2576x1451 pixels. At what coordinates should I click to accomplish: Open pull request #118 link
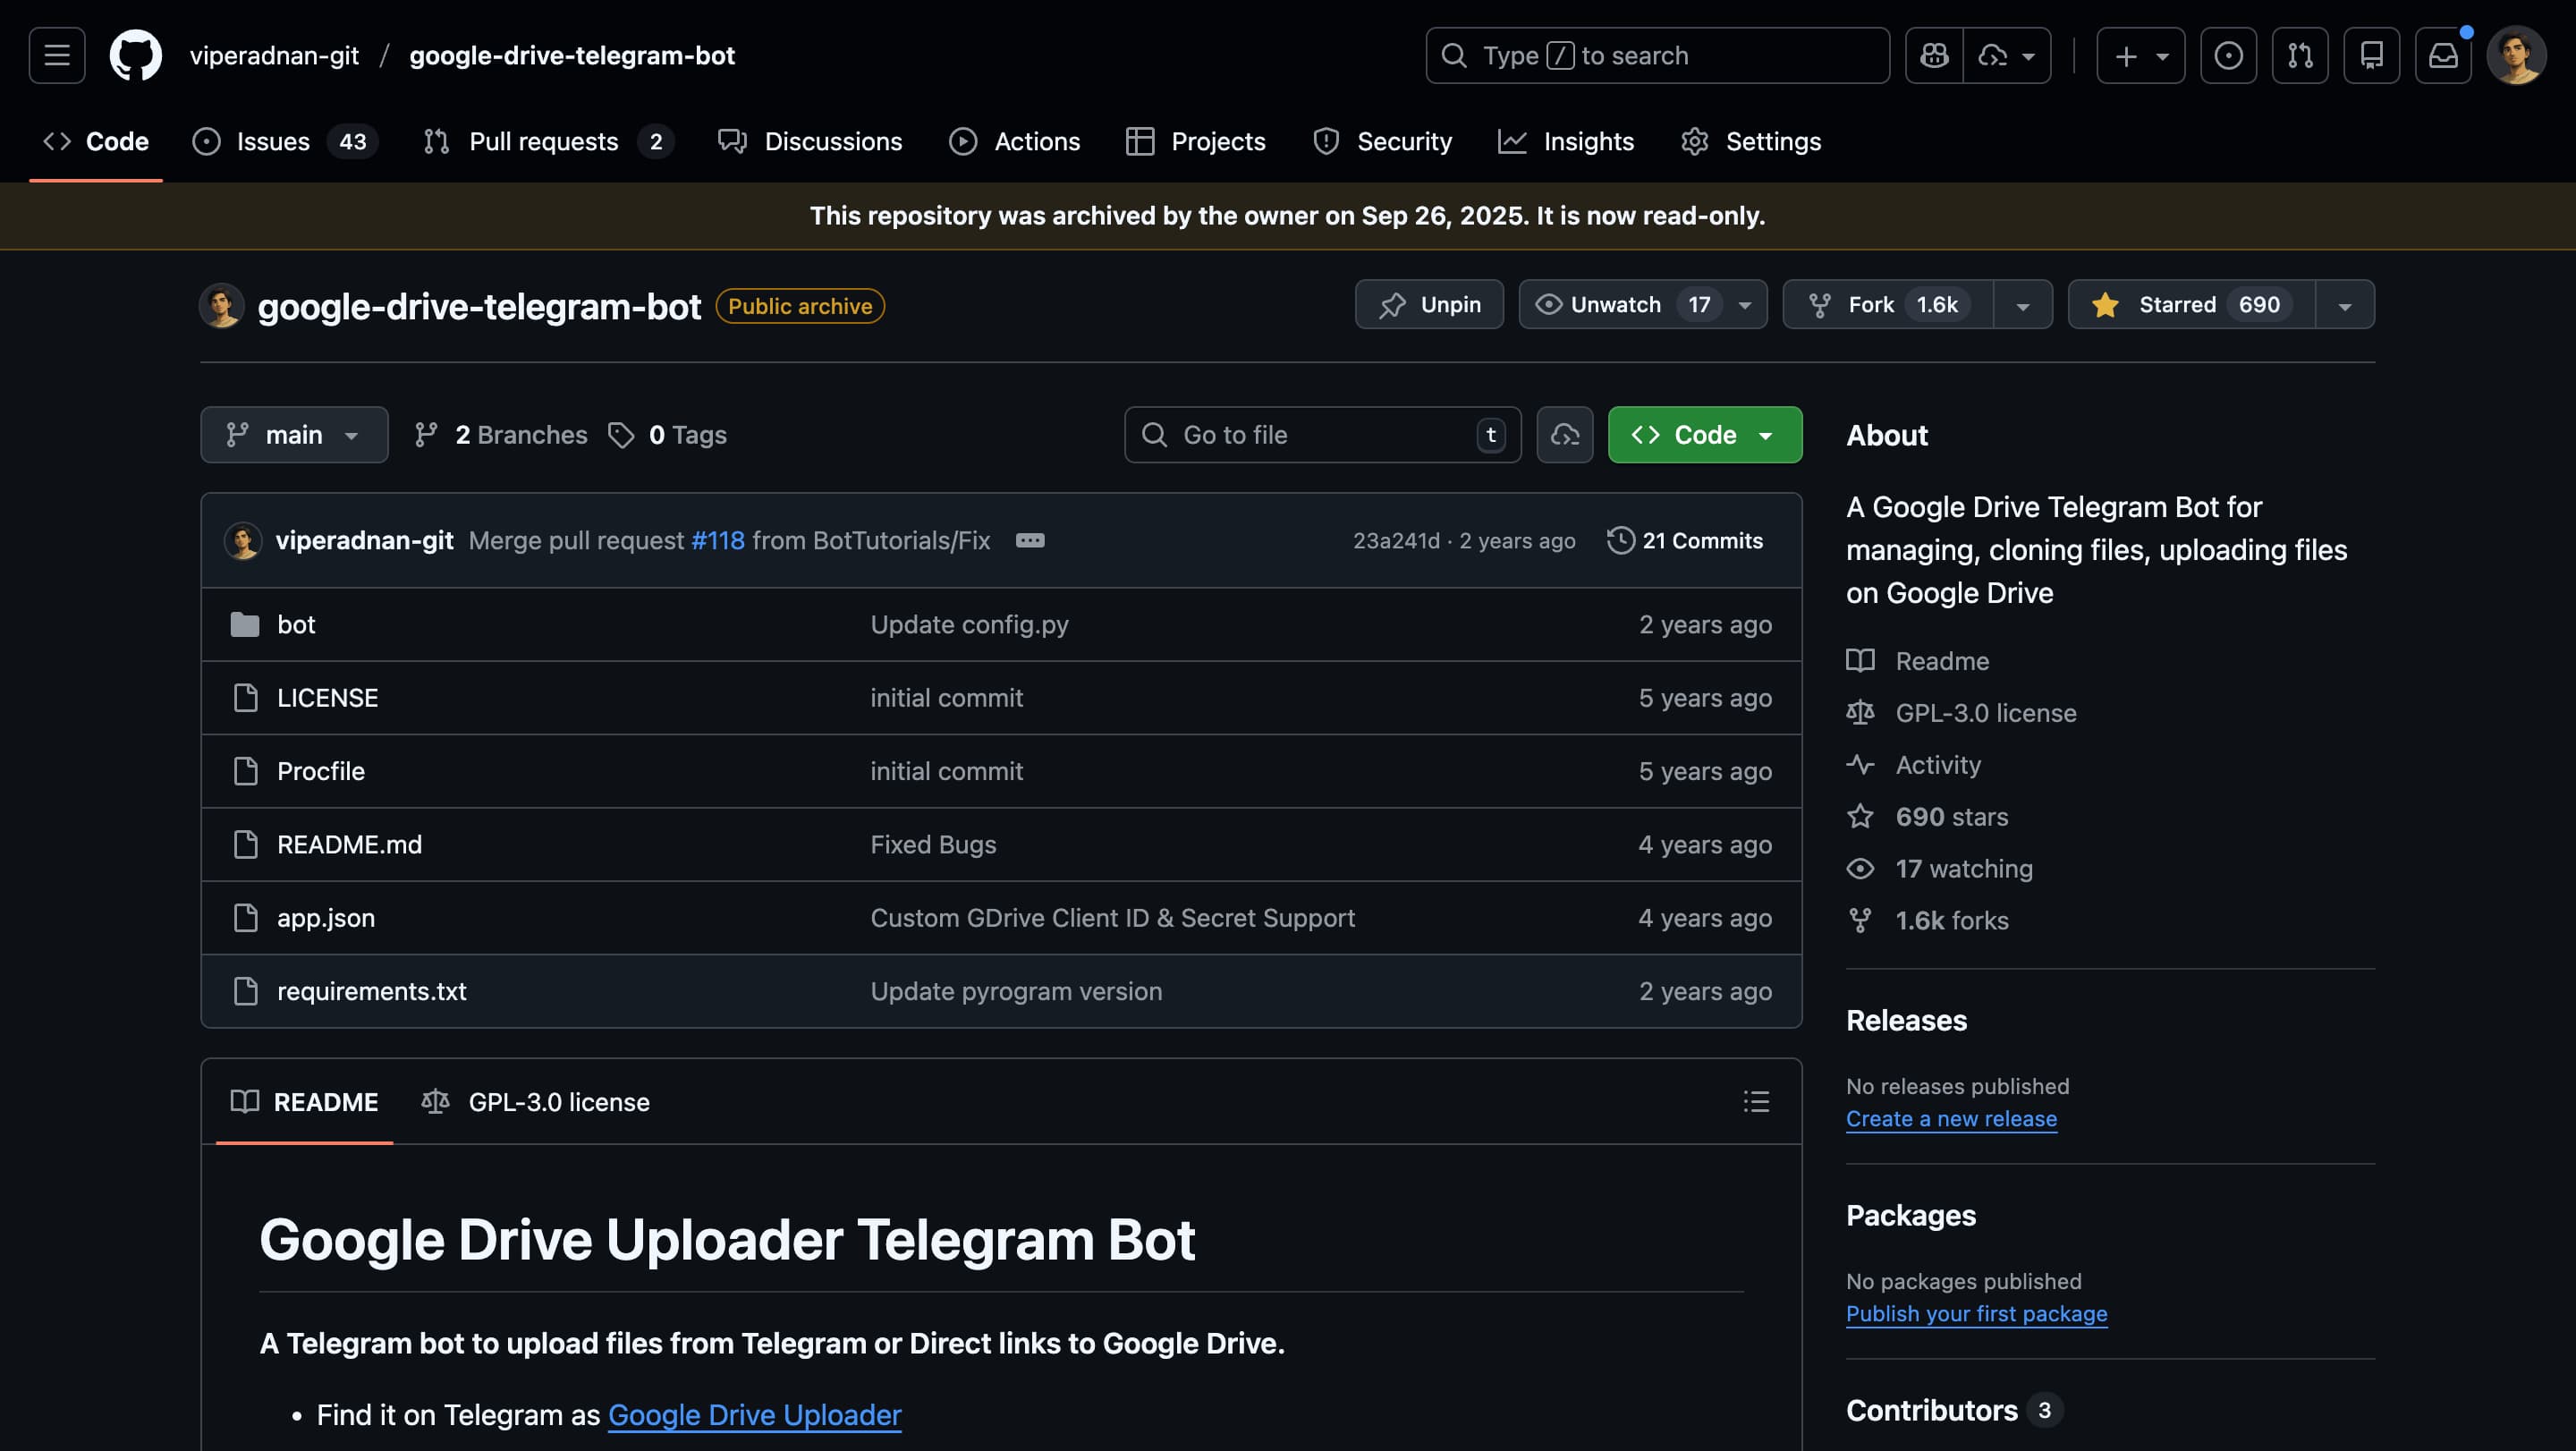click(718, 540)
